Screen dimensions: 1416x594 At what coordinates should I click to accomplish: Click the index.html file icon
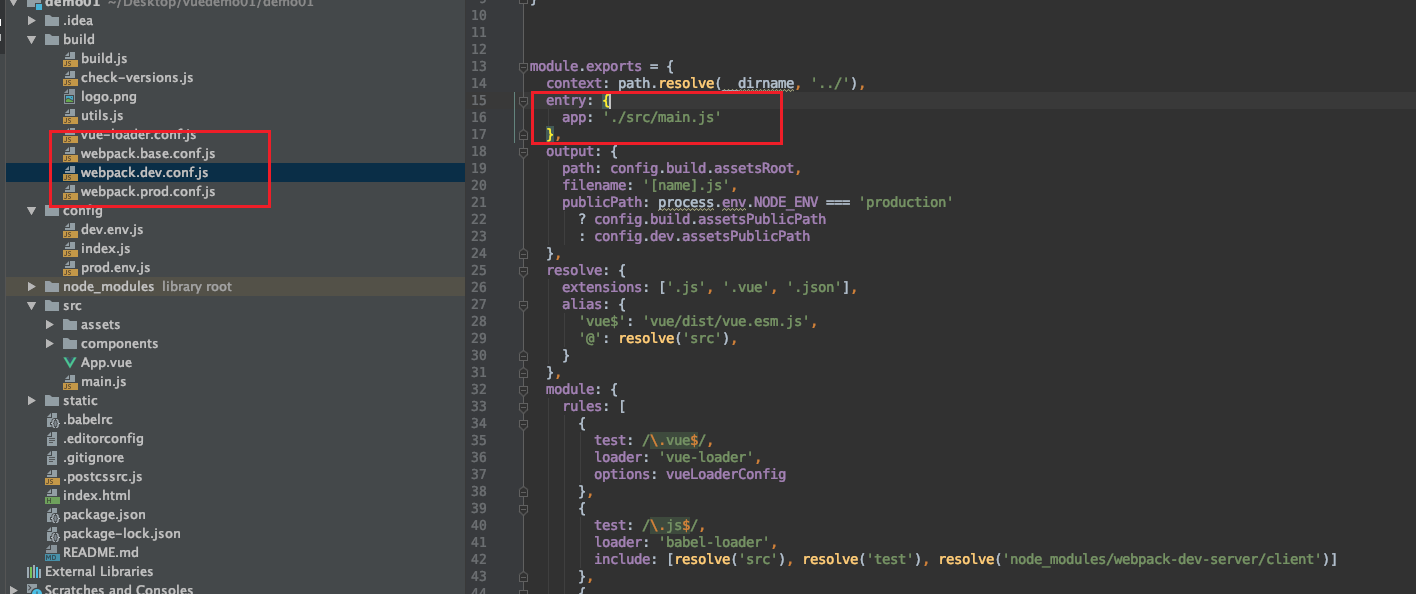pyautogui.click(x=52, y=496)
